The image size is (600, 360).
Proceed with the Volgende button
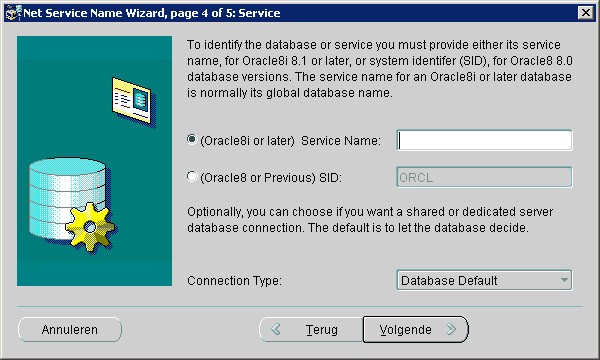coord(416,329)
